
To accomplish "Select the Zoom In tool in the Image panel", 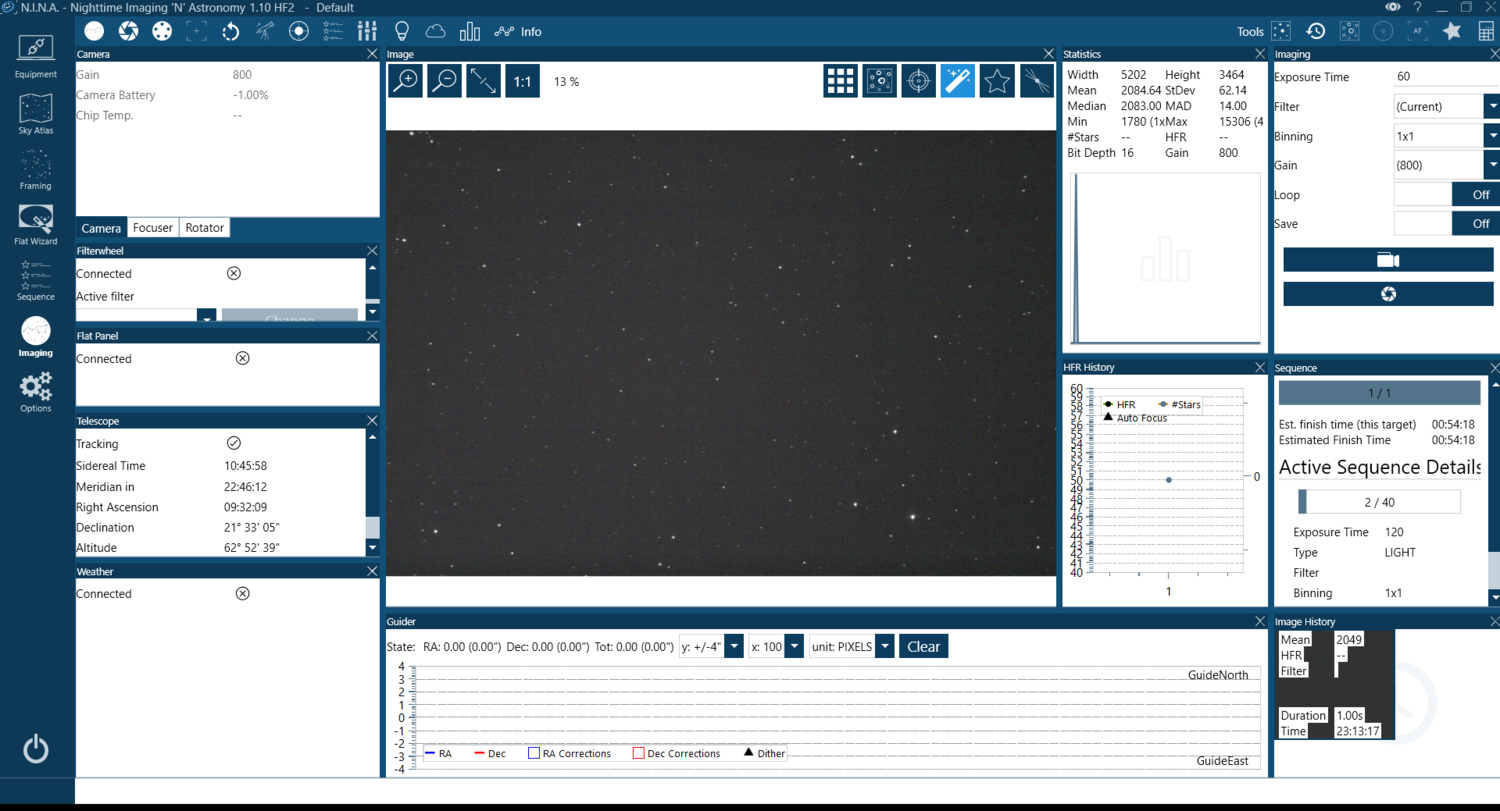I will pyautogui.click(x=404, y=81).
